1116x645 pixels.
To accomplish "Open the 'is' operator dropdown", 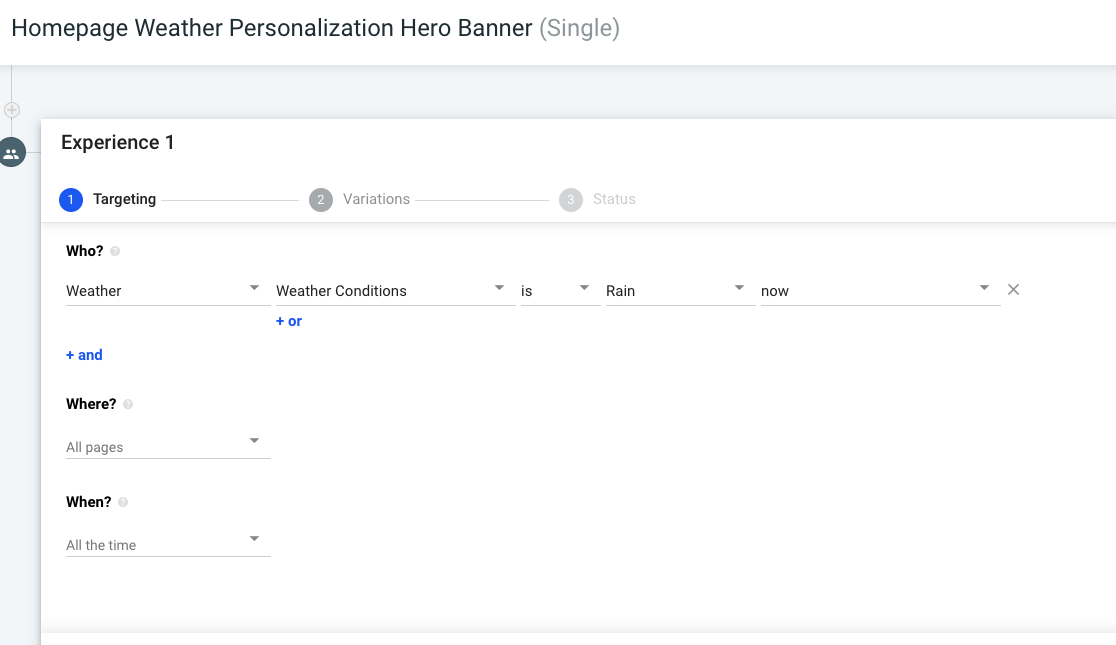I will (x=560, y=290).
